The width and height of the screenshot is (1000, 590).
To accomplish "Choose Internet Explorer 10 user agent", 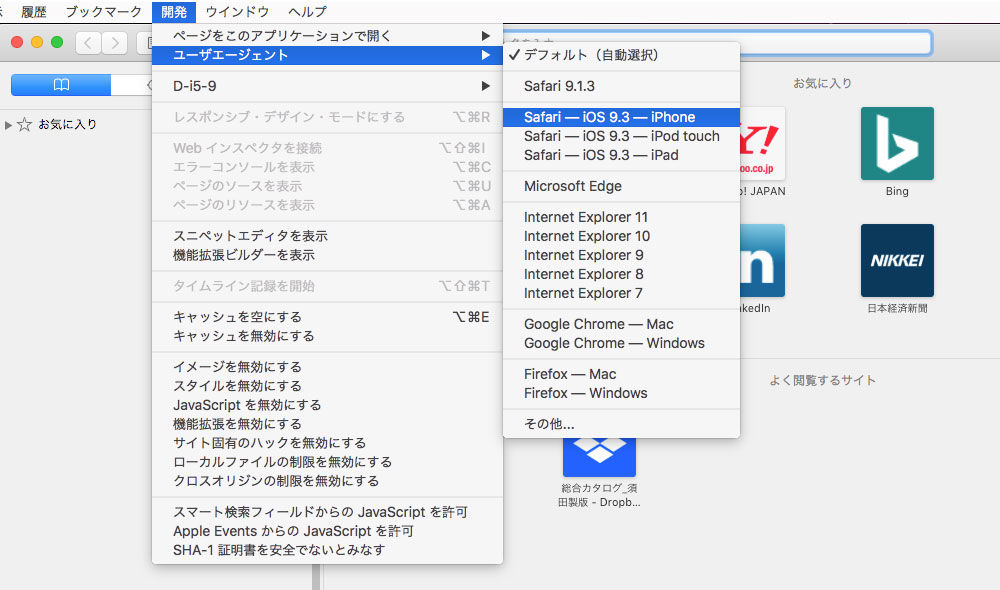I will [x=621, y=236].
